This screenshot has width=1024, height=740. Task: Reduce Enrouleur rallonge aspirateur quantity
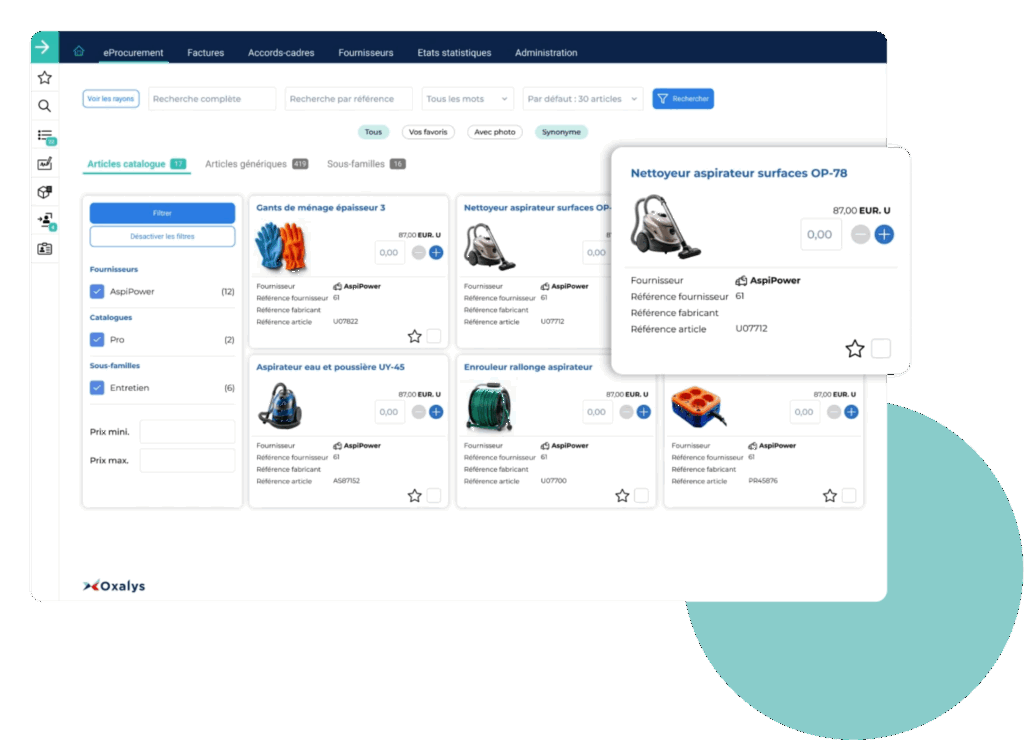[626, 412]
